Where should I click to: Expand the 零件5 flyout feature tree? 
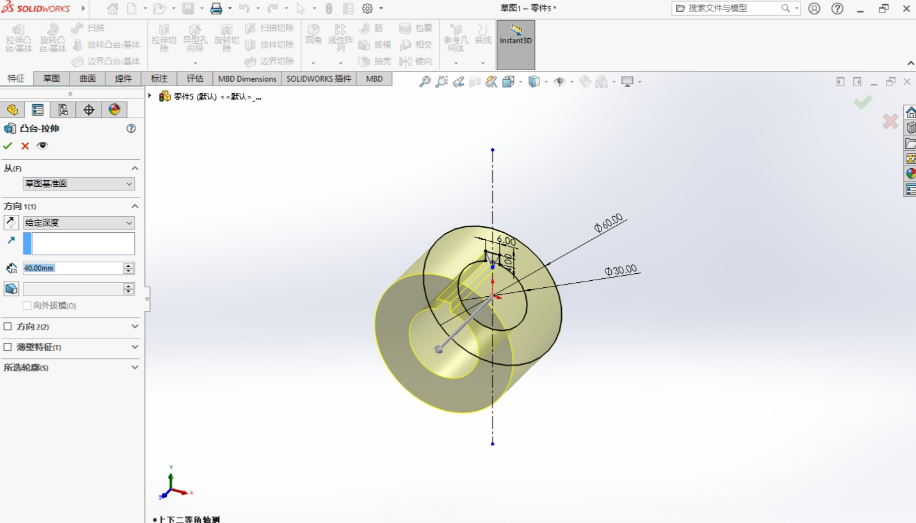click(x=150, y=96)
